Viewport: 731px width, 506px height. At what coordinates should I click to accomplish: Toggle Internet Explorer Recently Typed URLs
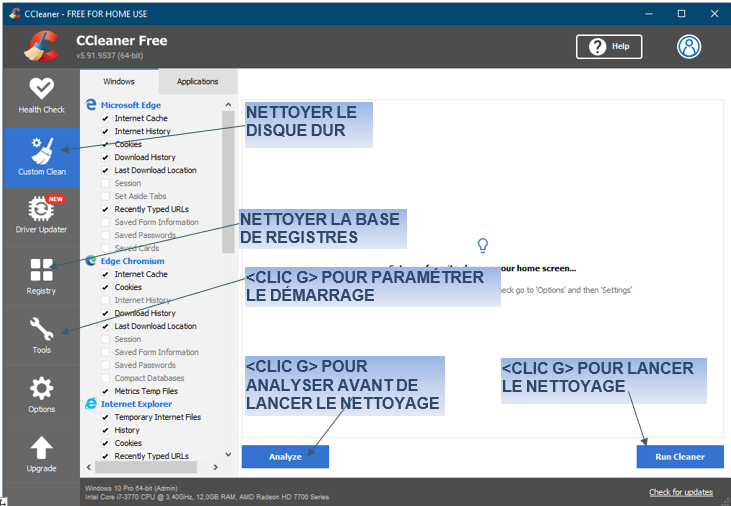point(105,456)
